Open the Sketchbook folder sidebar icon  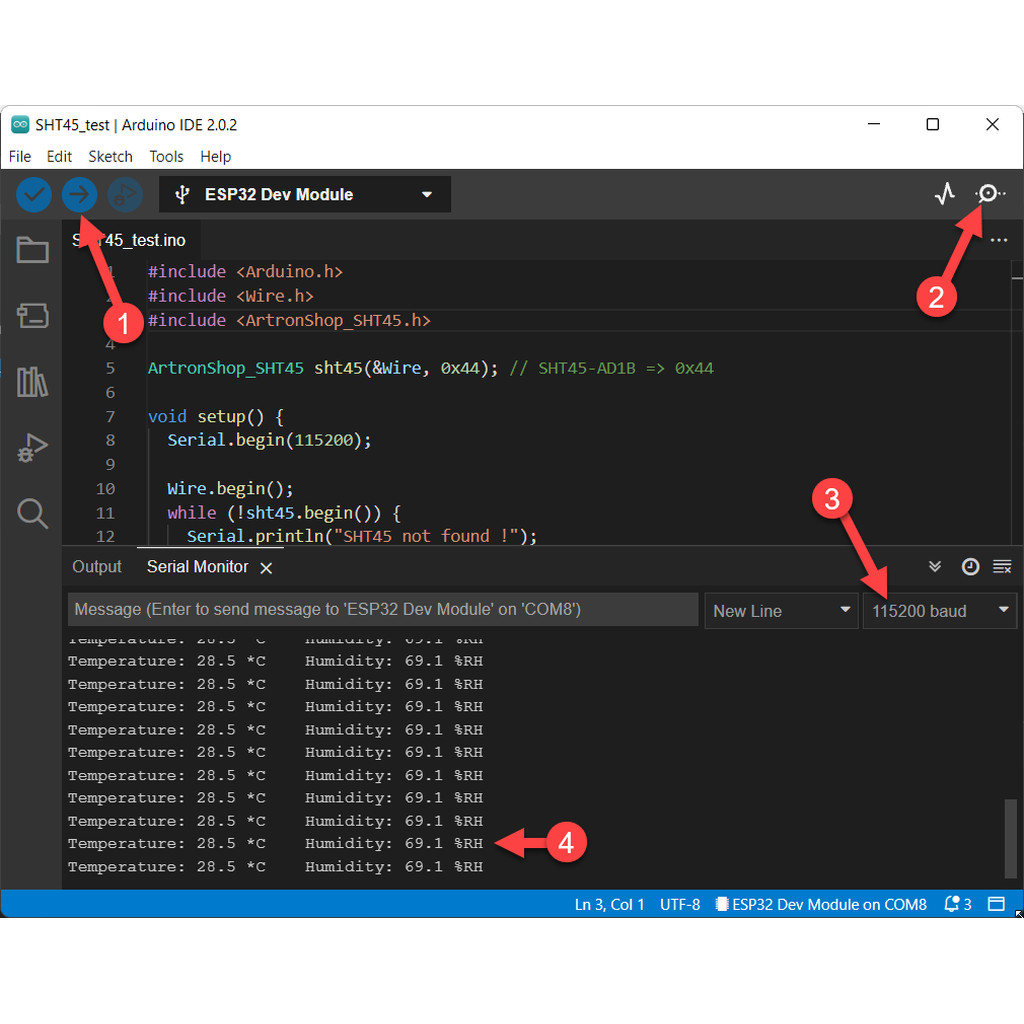[x=33, y=250]
